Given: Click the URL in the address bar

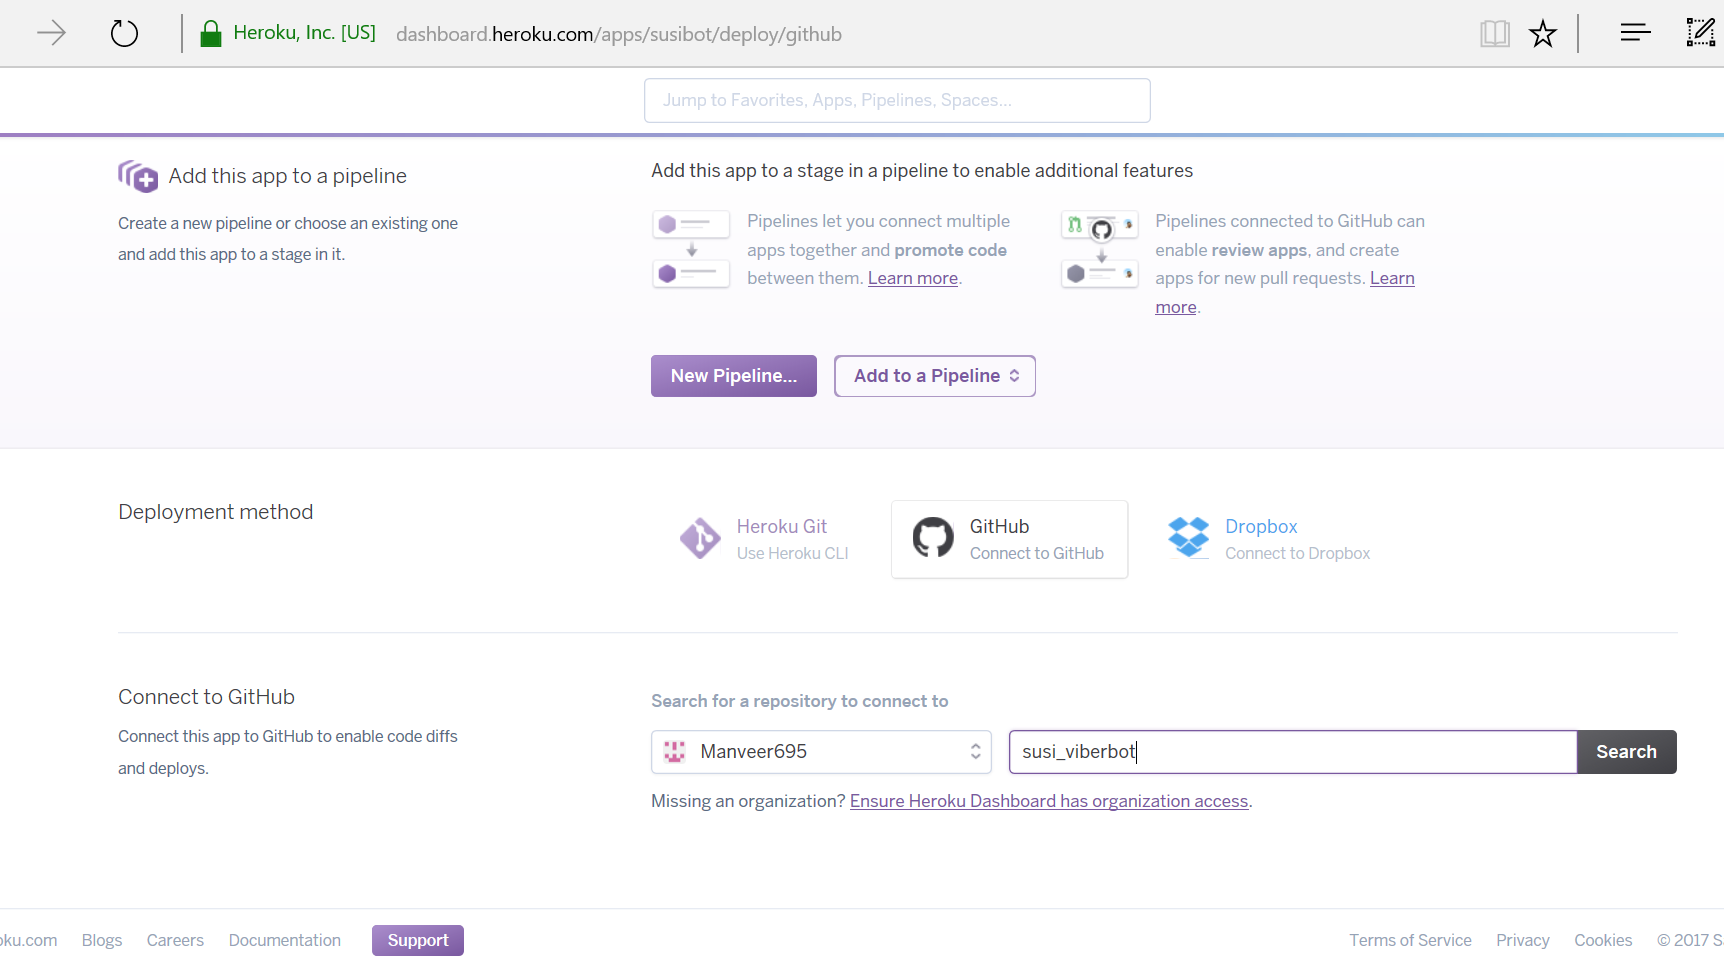Looking at the screenshot, I should 619,34.
